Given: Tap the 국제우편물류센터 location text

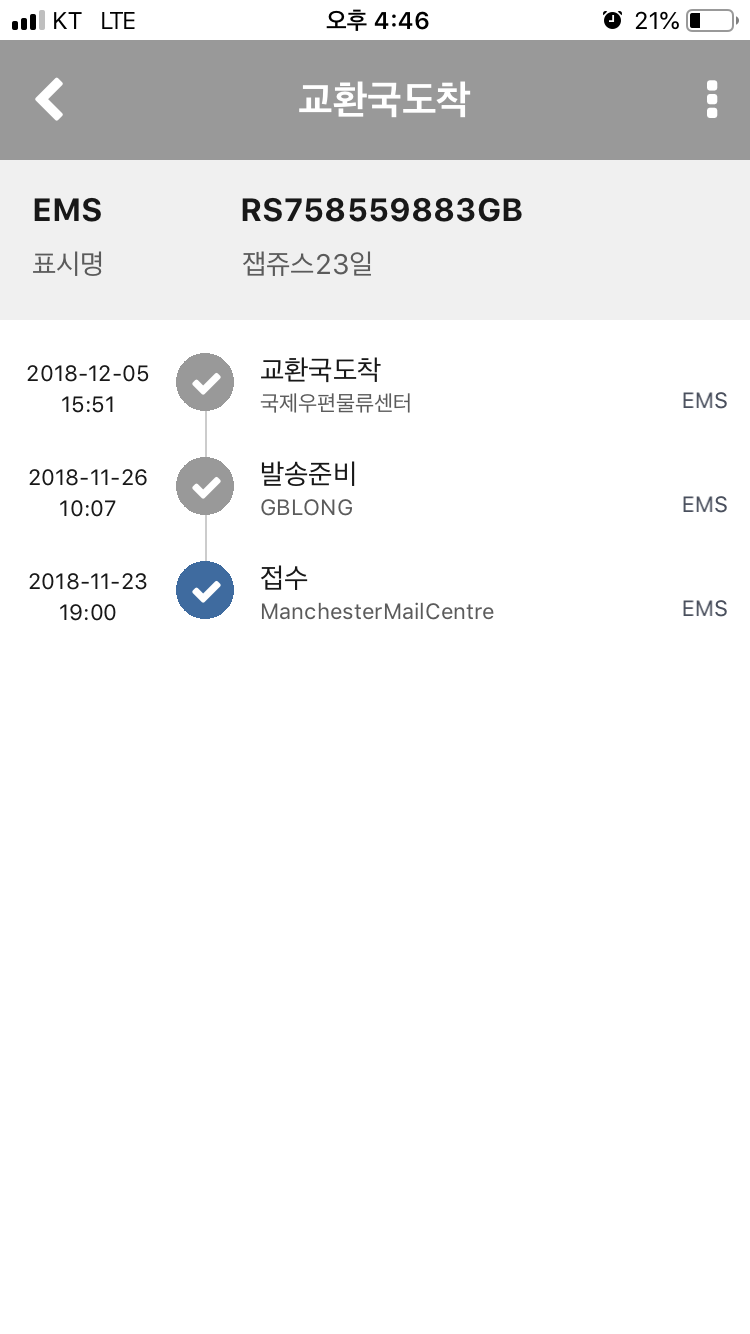Looking at the screenshot, I should click(336, 403).
